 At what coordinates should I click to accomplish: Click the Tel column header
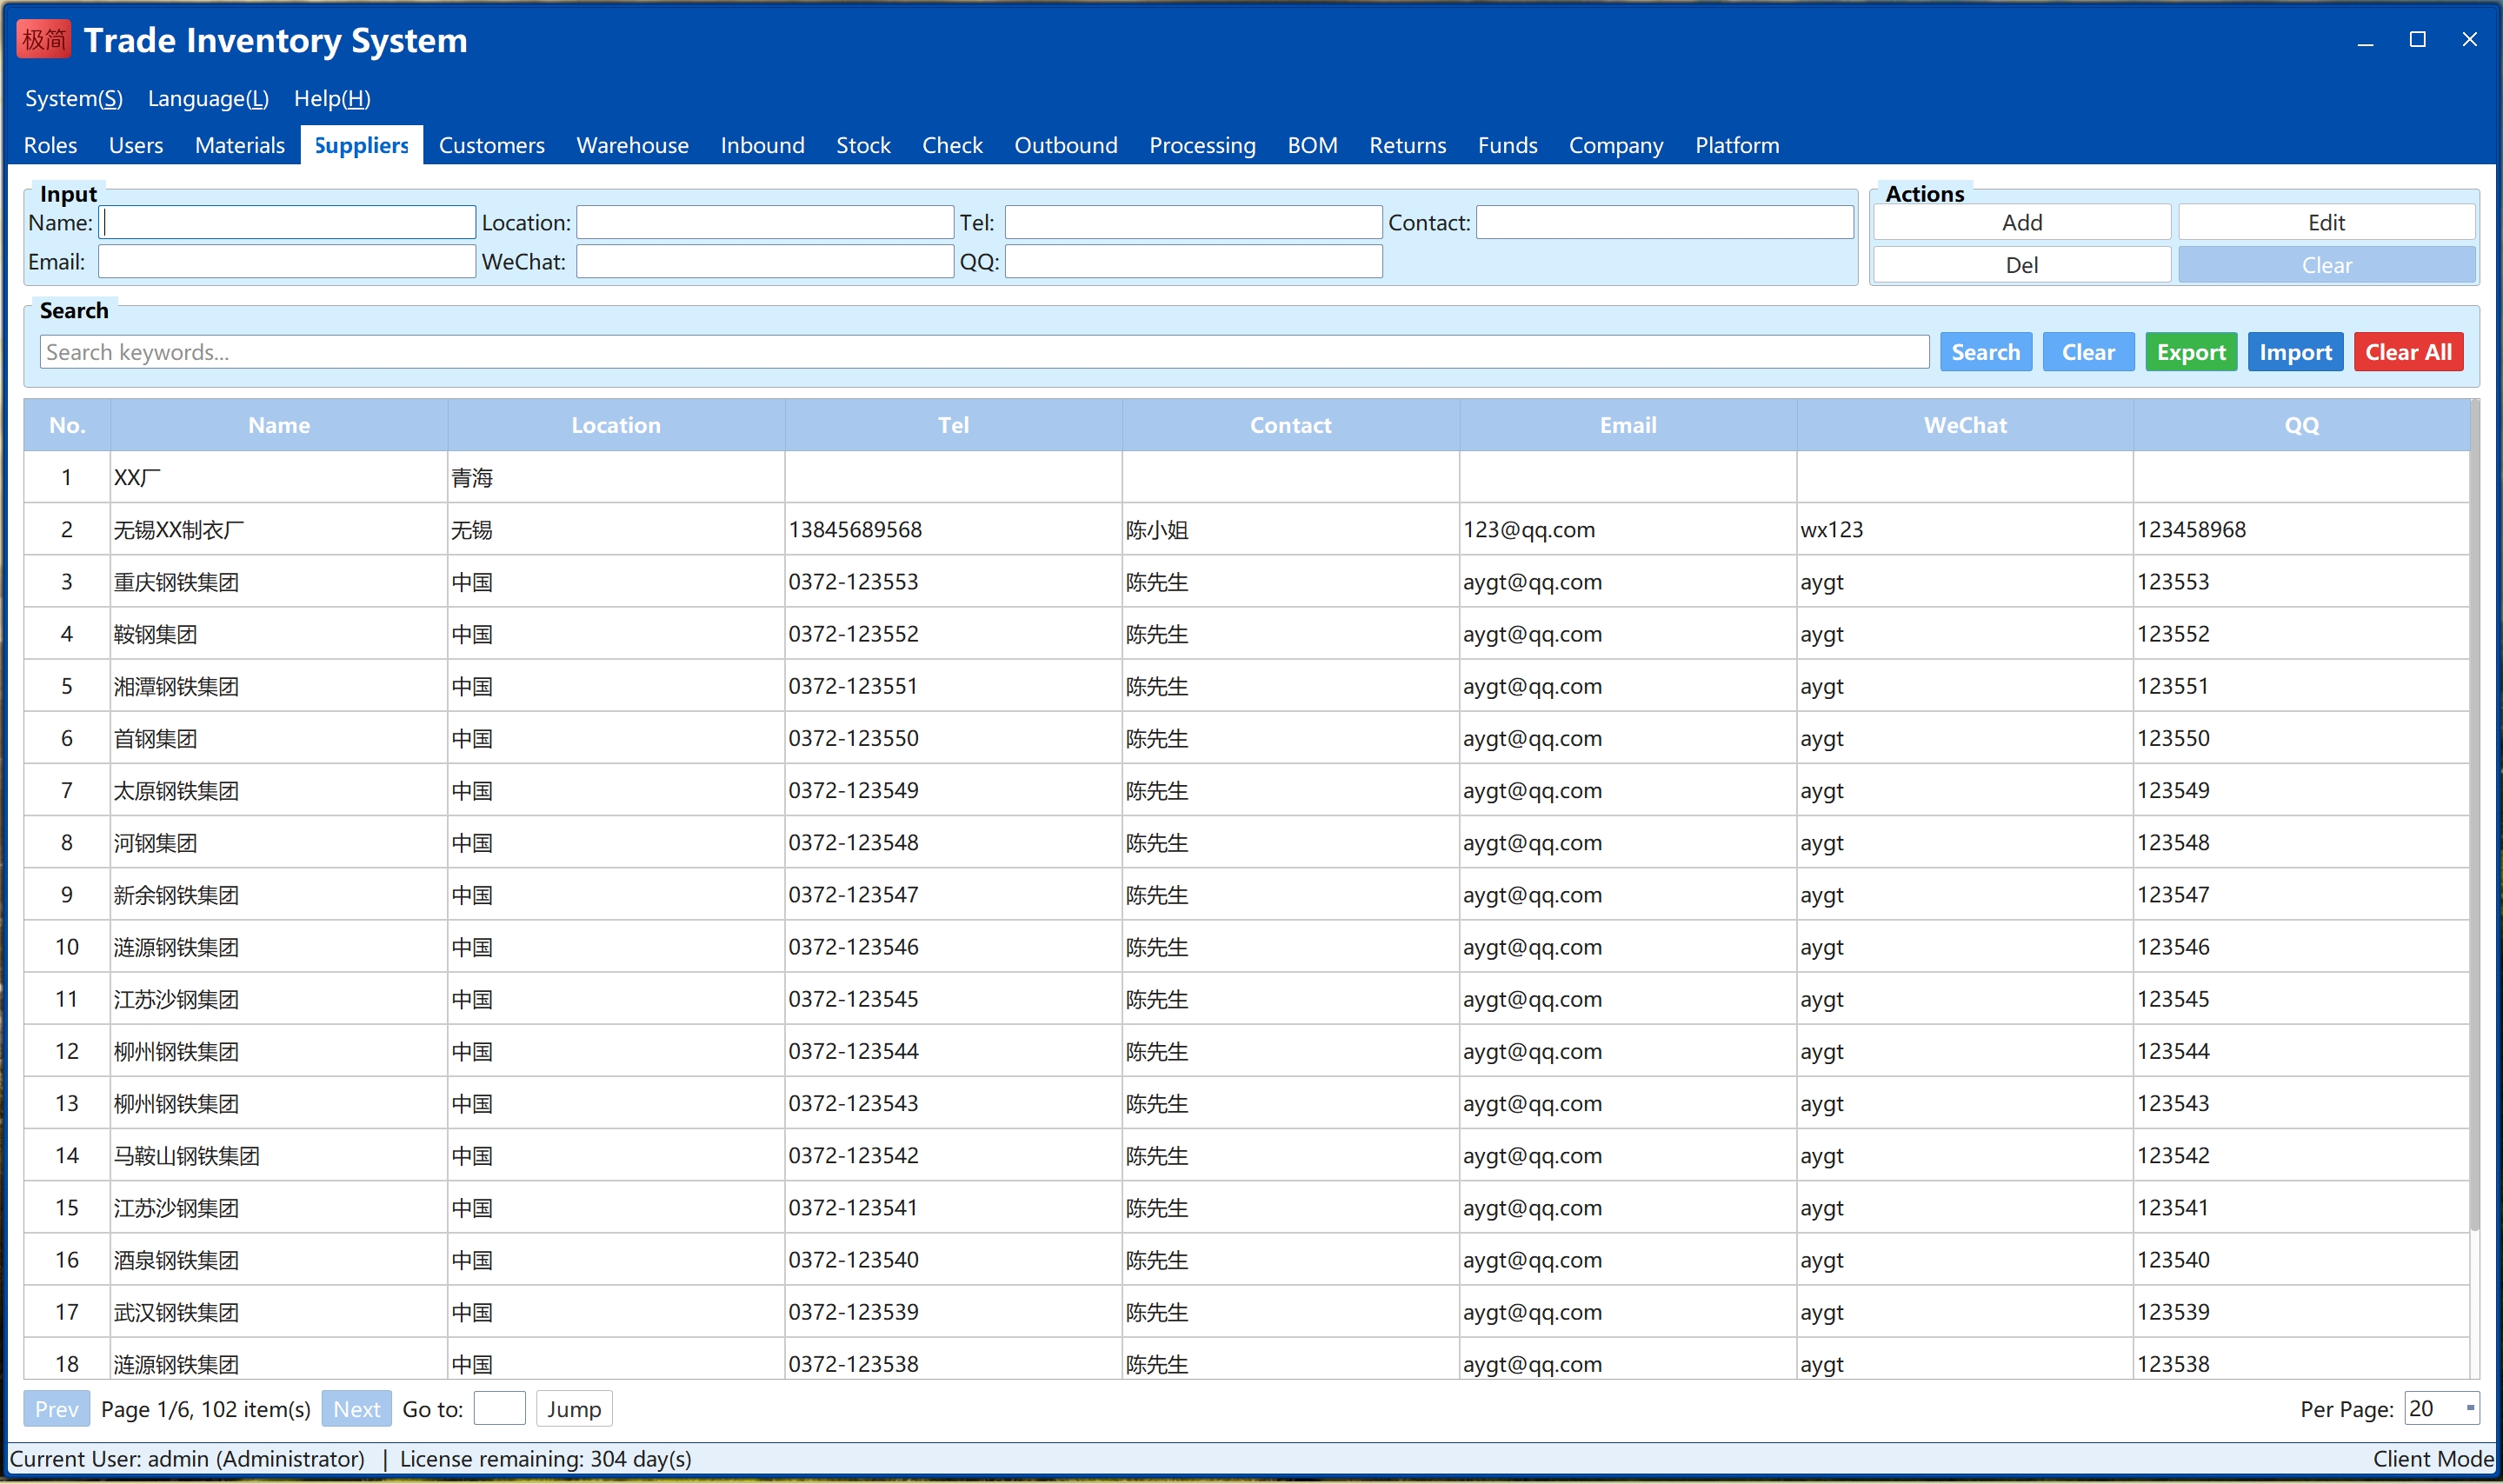(953, 425)
